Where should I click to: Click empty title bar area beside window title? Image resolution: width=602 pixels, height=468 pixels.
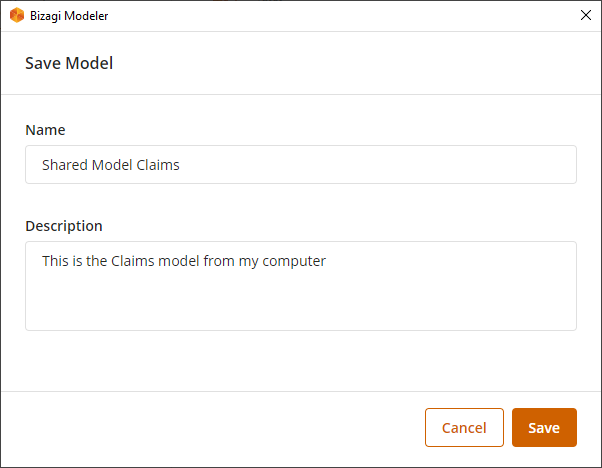tap(342, 16)
